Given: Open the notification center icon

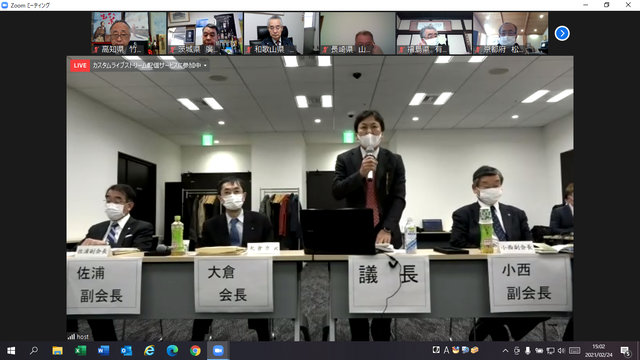Looking at the screenshot, I should pyautogui.click(x=625, y=351).
